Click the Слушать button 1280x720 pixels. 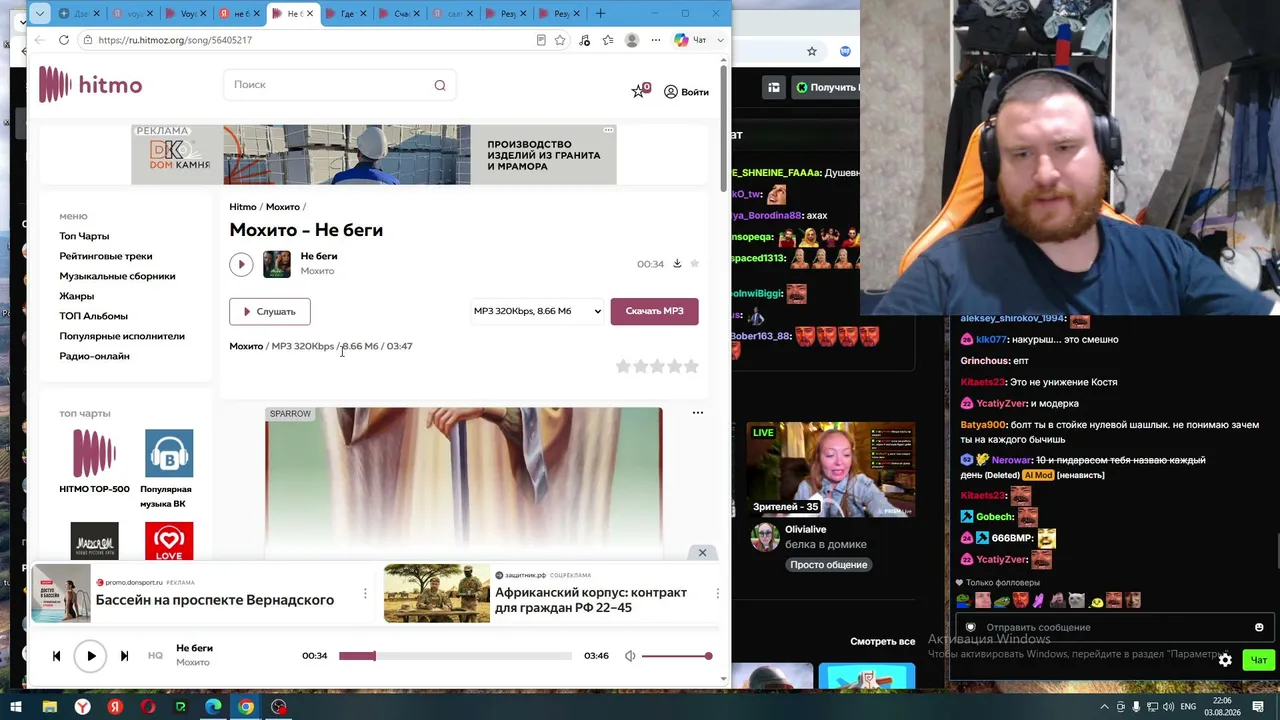click(269, 311)
